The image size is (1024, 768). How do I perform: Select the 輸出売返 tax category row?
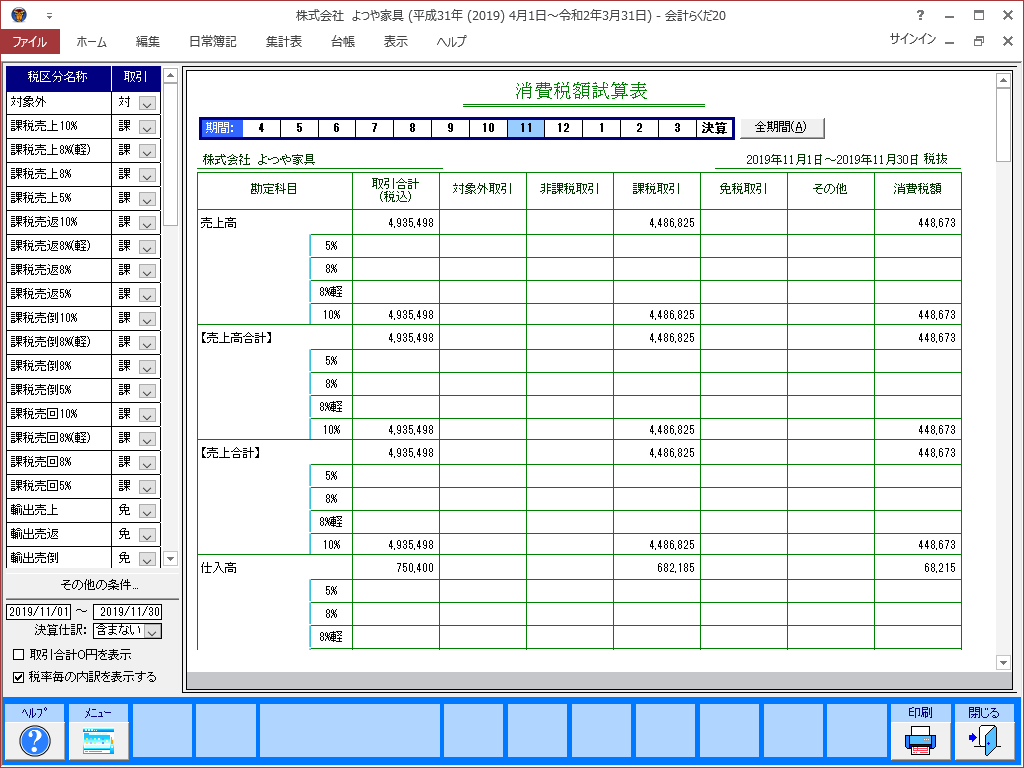[59, 535]
